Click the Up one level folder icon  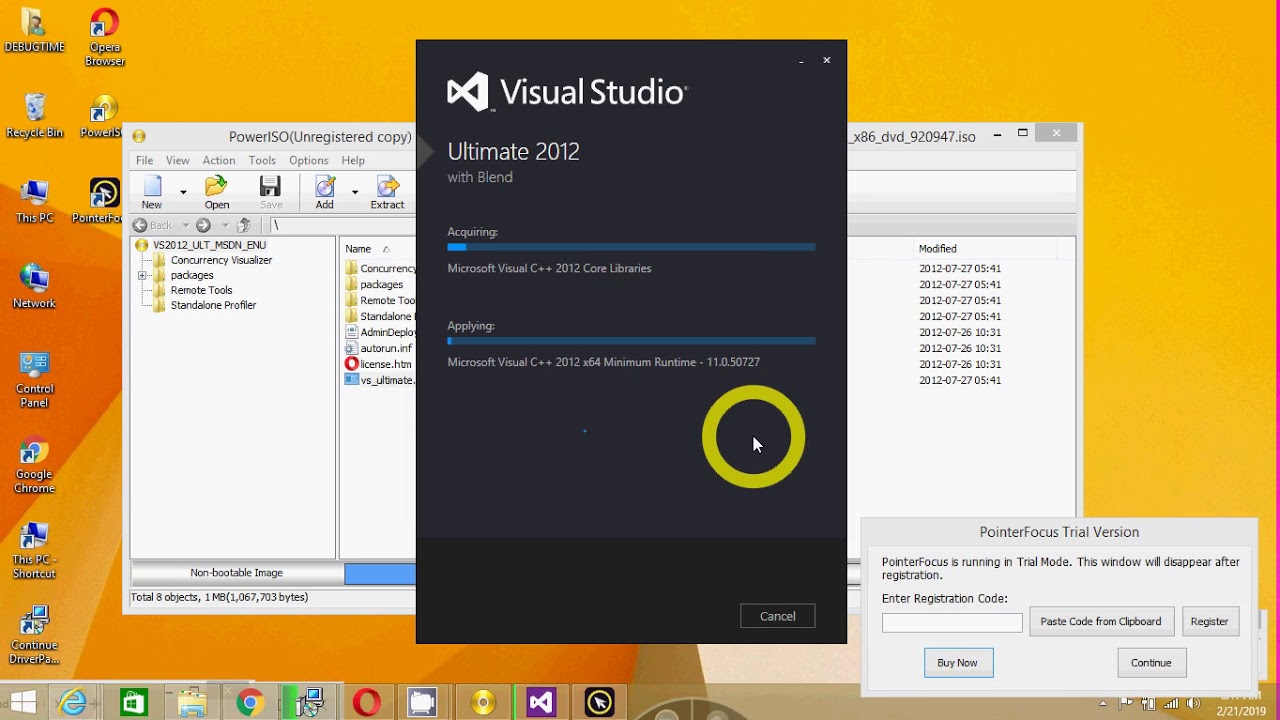tap(243, 225)
